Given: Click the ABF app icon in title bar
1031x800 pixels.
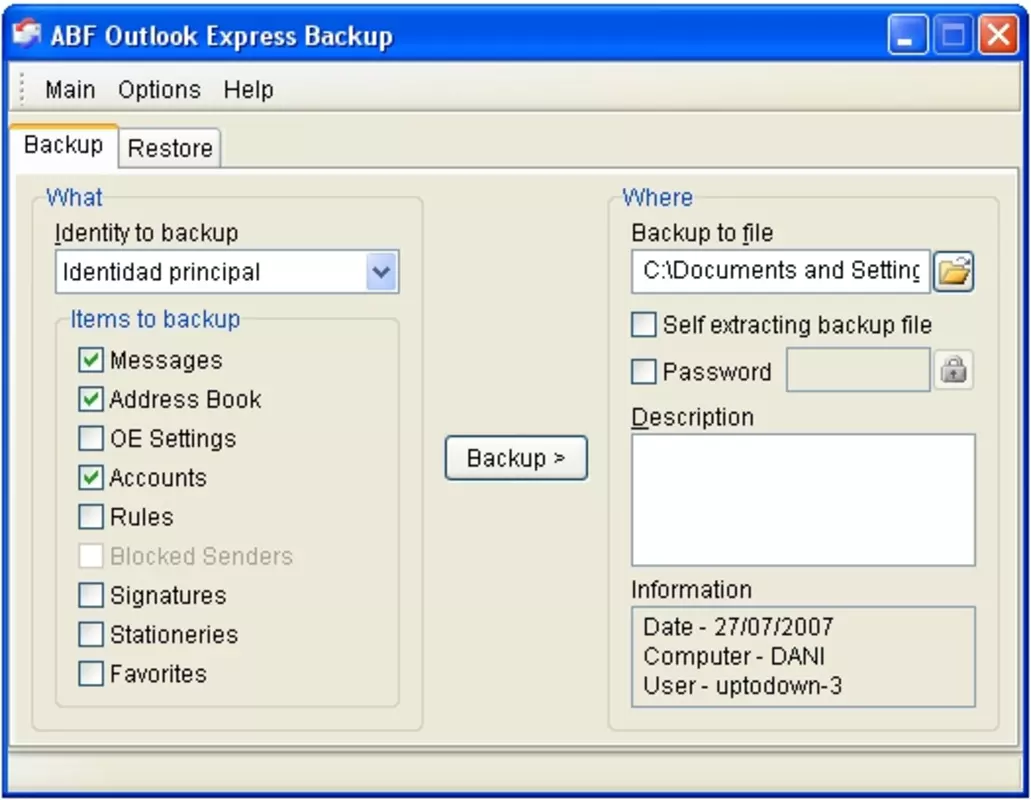Looking at the screenshot, I should [27, 34].
